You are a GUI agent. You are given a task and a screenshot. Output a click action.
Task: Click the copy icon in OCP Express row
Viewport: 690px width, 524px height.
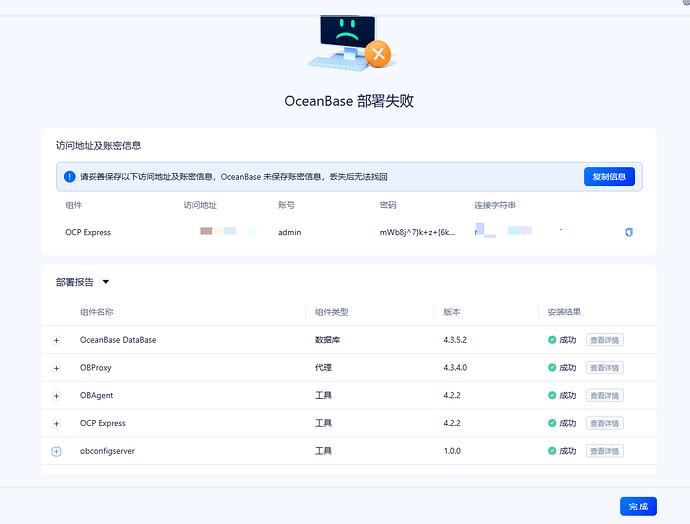(x=629, y=232)
